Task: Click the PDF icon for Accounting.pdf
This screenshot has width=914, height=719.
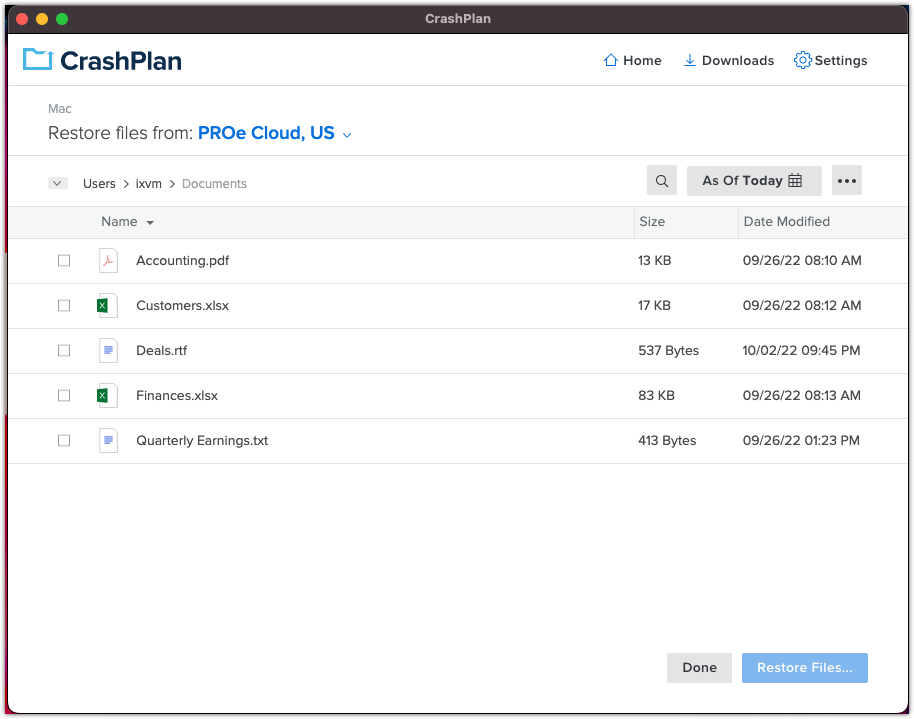Action: coord(108,261)
